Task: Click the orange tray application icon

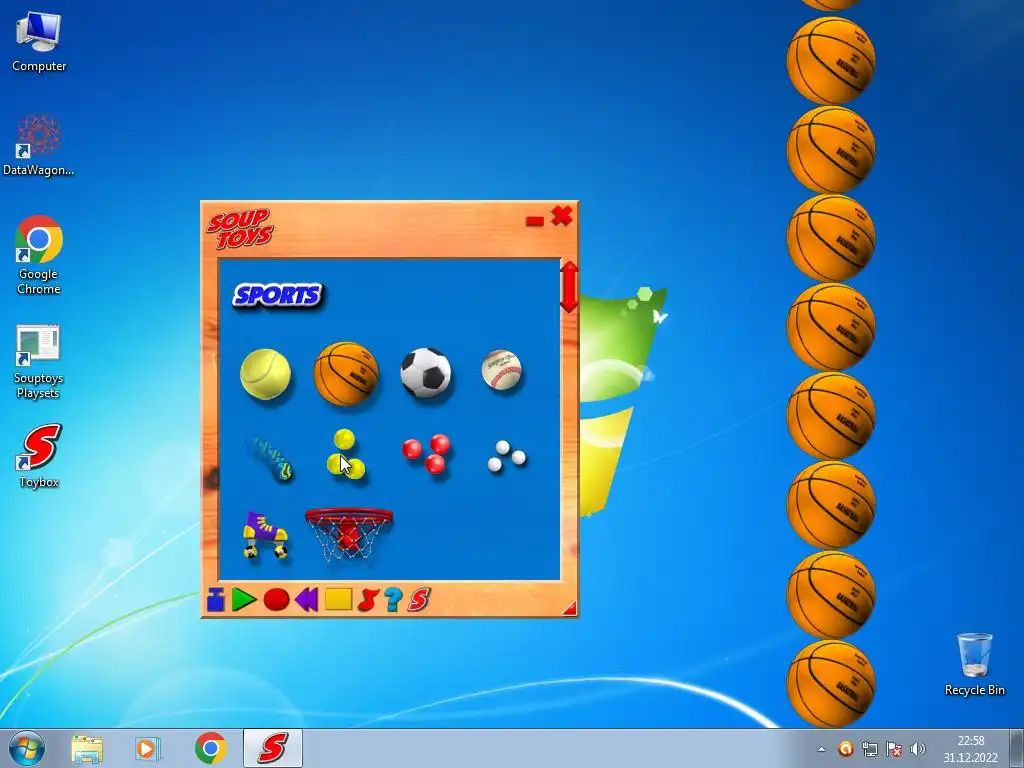Action: pyautogui.click(x=846, y=748)
